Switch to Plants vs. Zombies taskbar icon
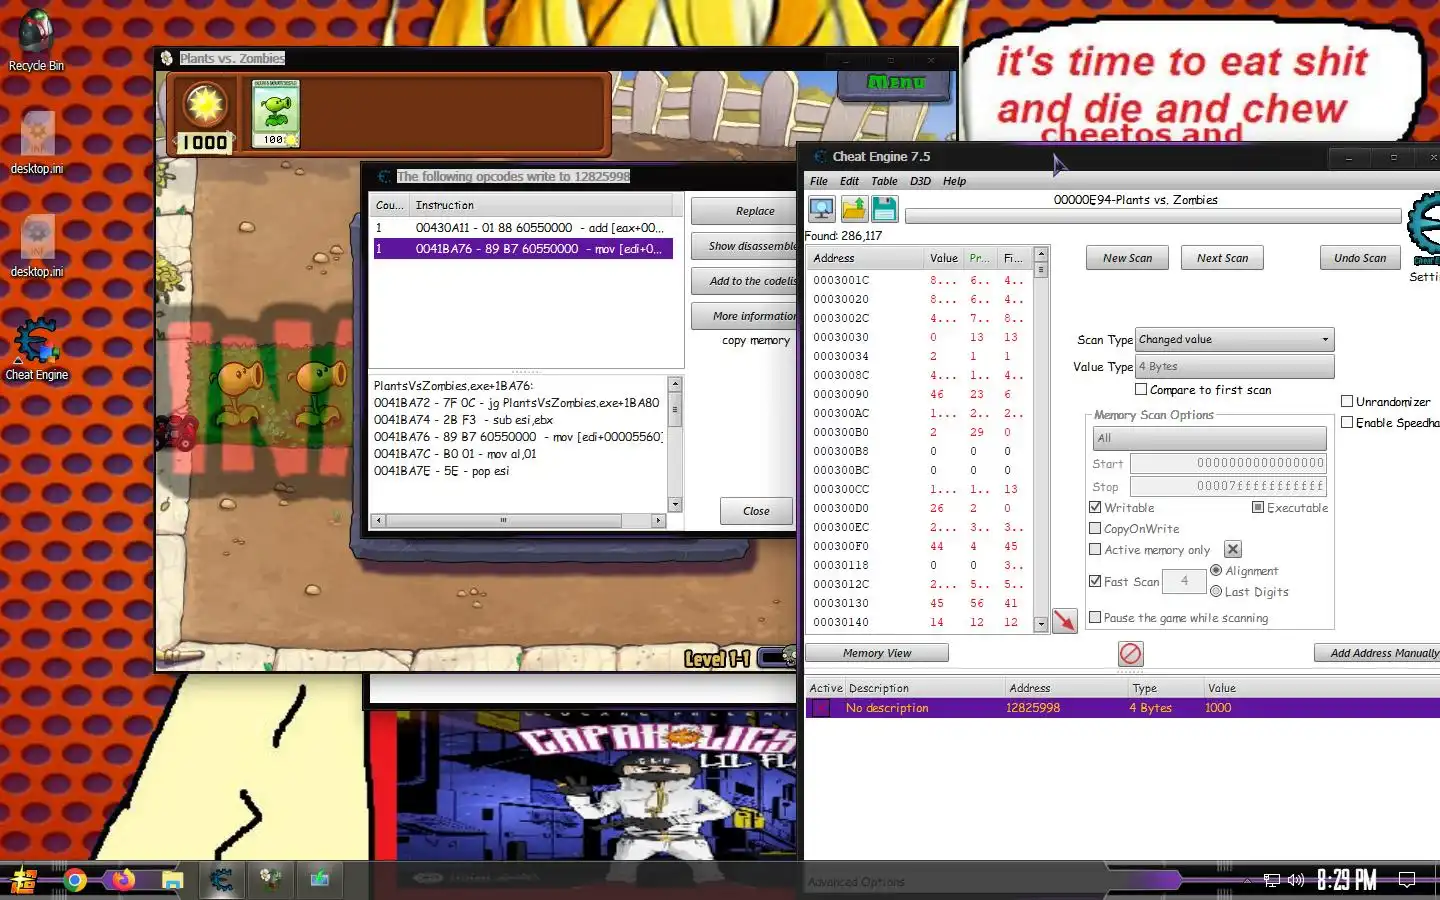 [270, 880]
